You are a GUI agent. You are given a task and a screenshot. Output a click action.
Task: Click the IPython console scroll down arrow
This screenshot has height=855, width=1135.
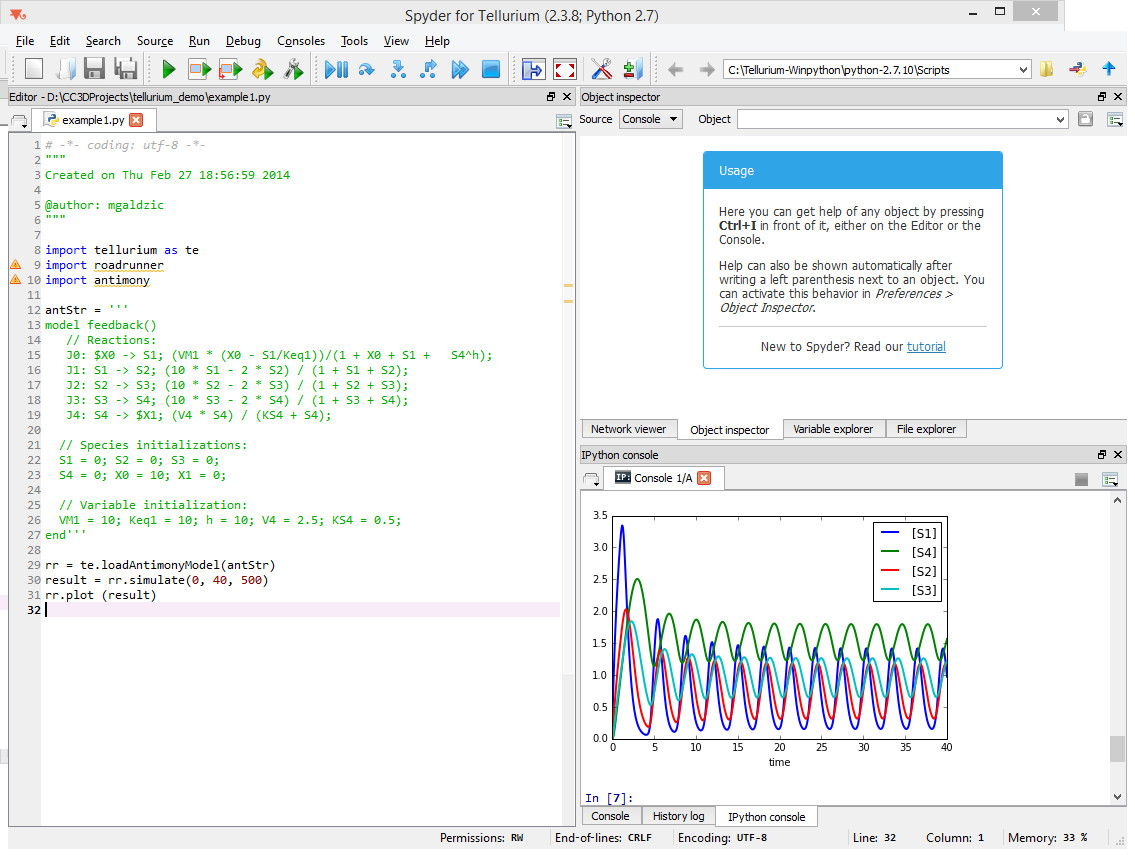click(1118, 796)
